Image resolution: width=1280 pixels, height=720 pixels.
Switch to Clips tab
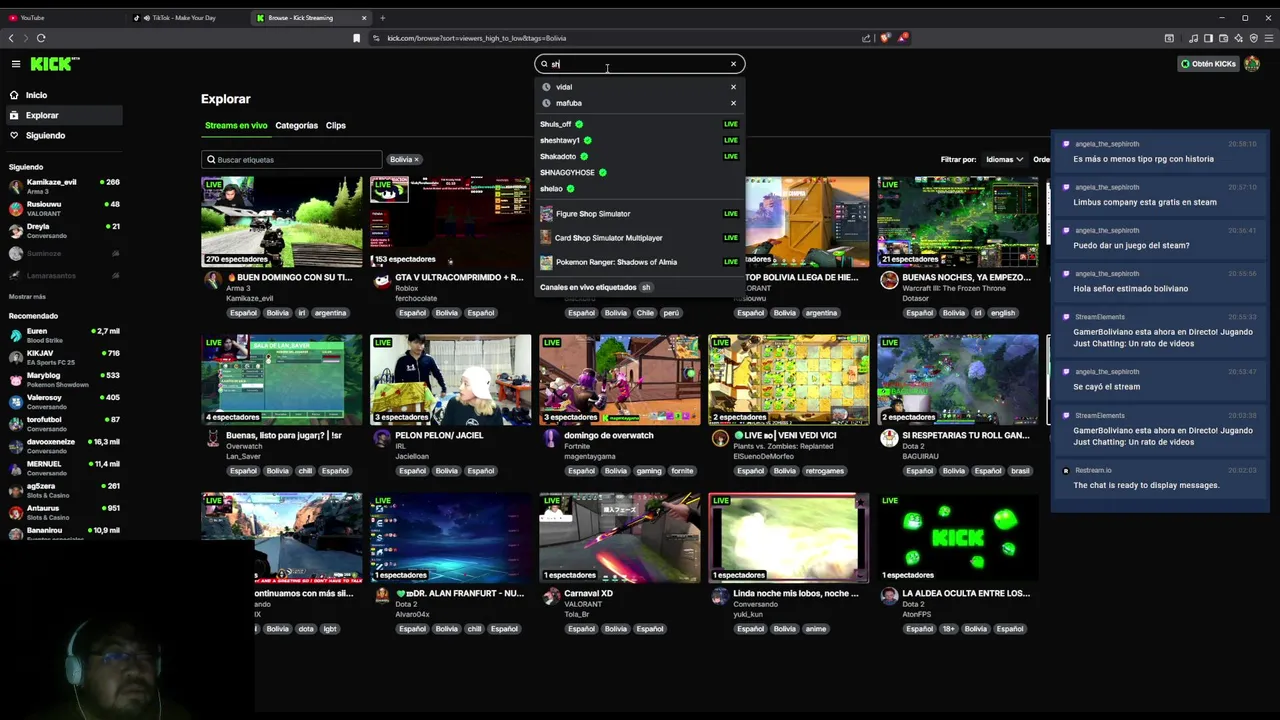click(x=336, y=126)
